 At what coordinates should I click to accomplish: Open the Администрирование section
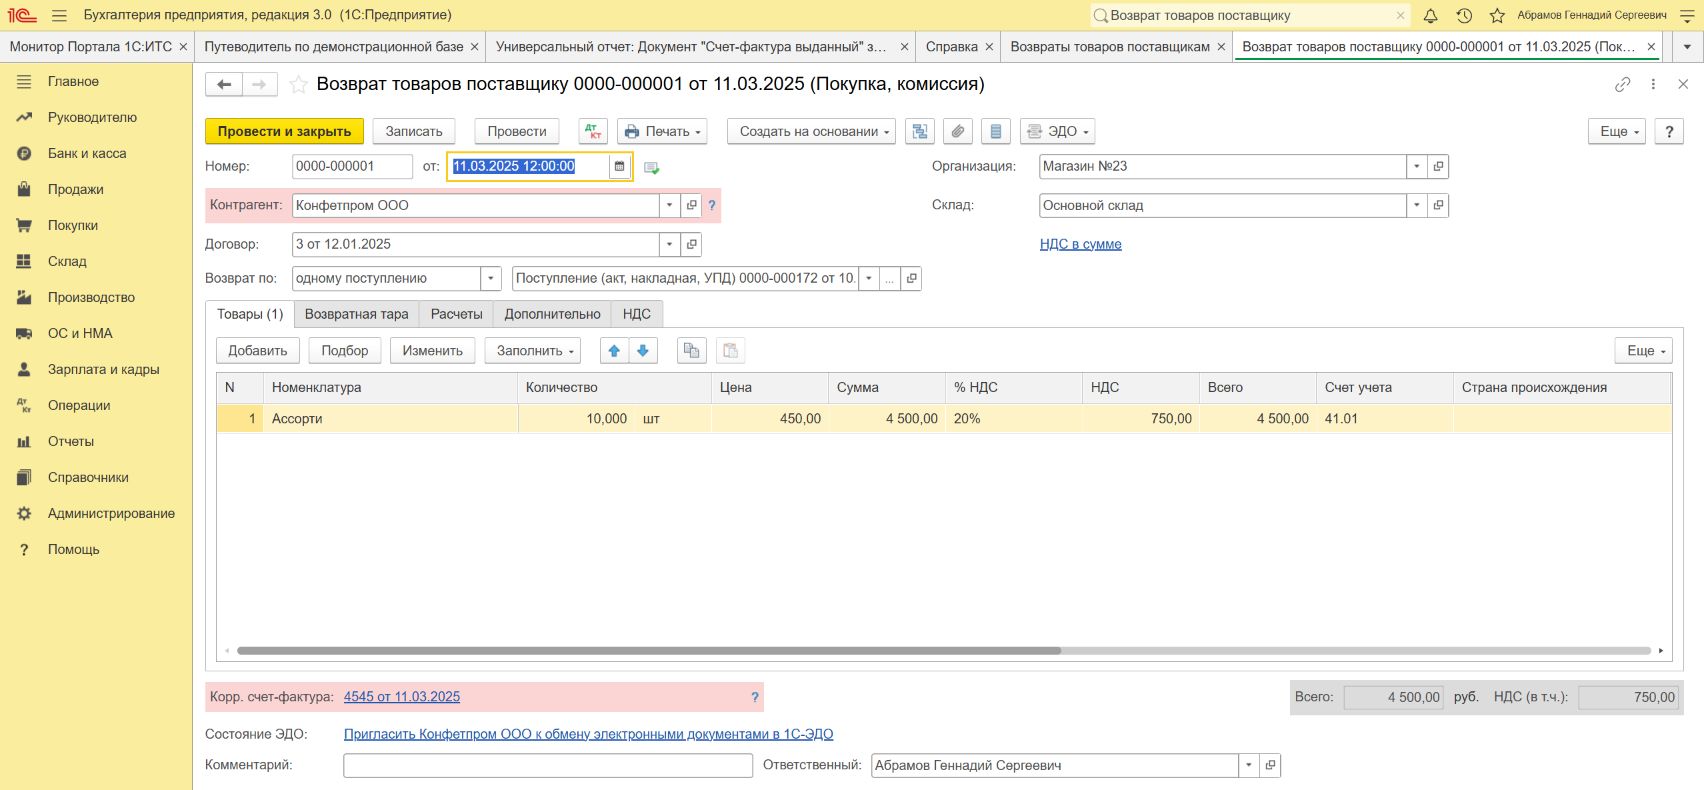click(111, 513)
